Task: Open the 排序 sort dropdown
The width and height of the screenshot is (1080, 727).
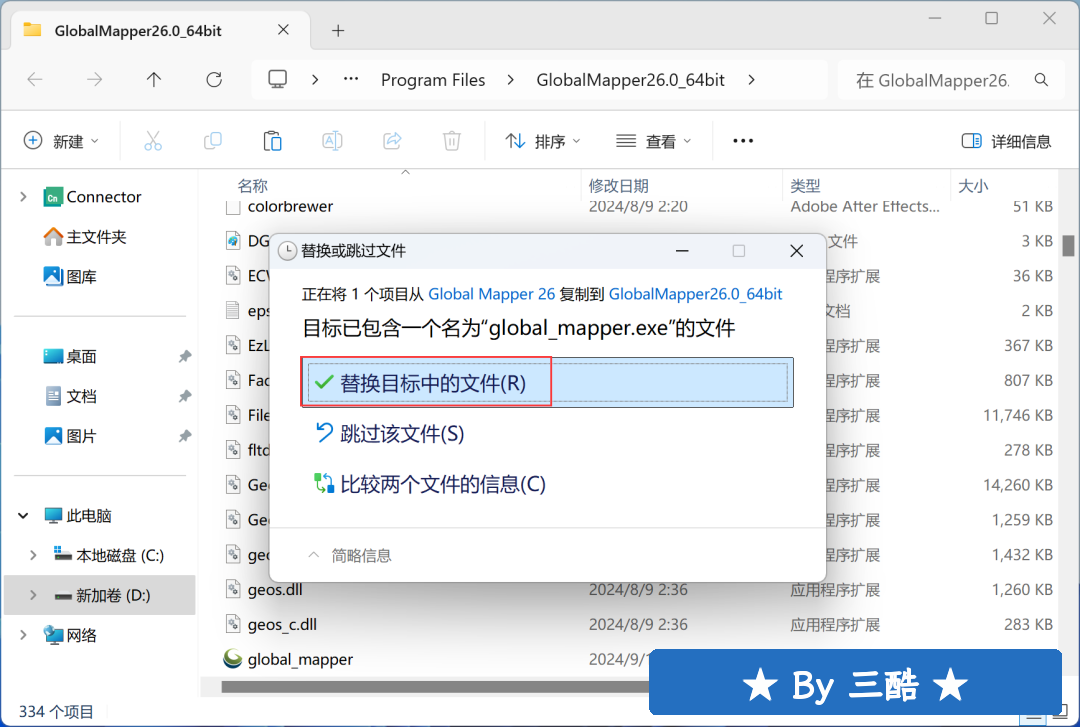Action: 543,141
